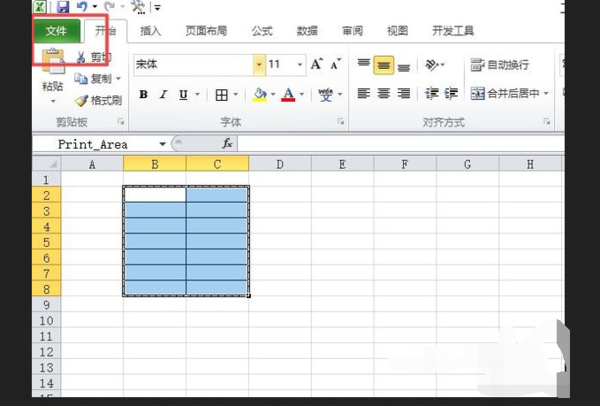Viewport: 600px width, 406px height.
Task: Open the 字体 font dialog launcher
Action: [341, 122]
